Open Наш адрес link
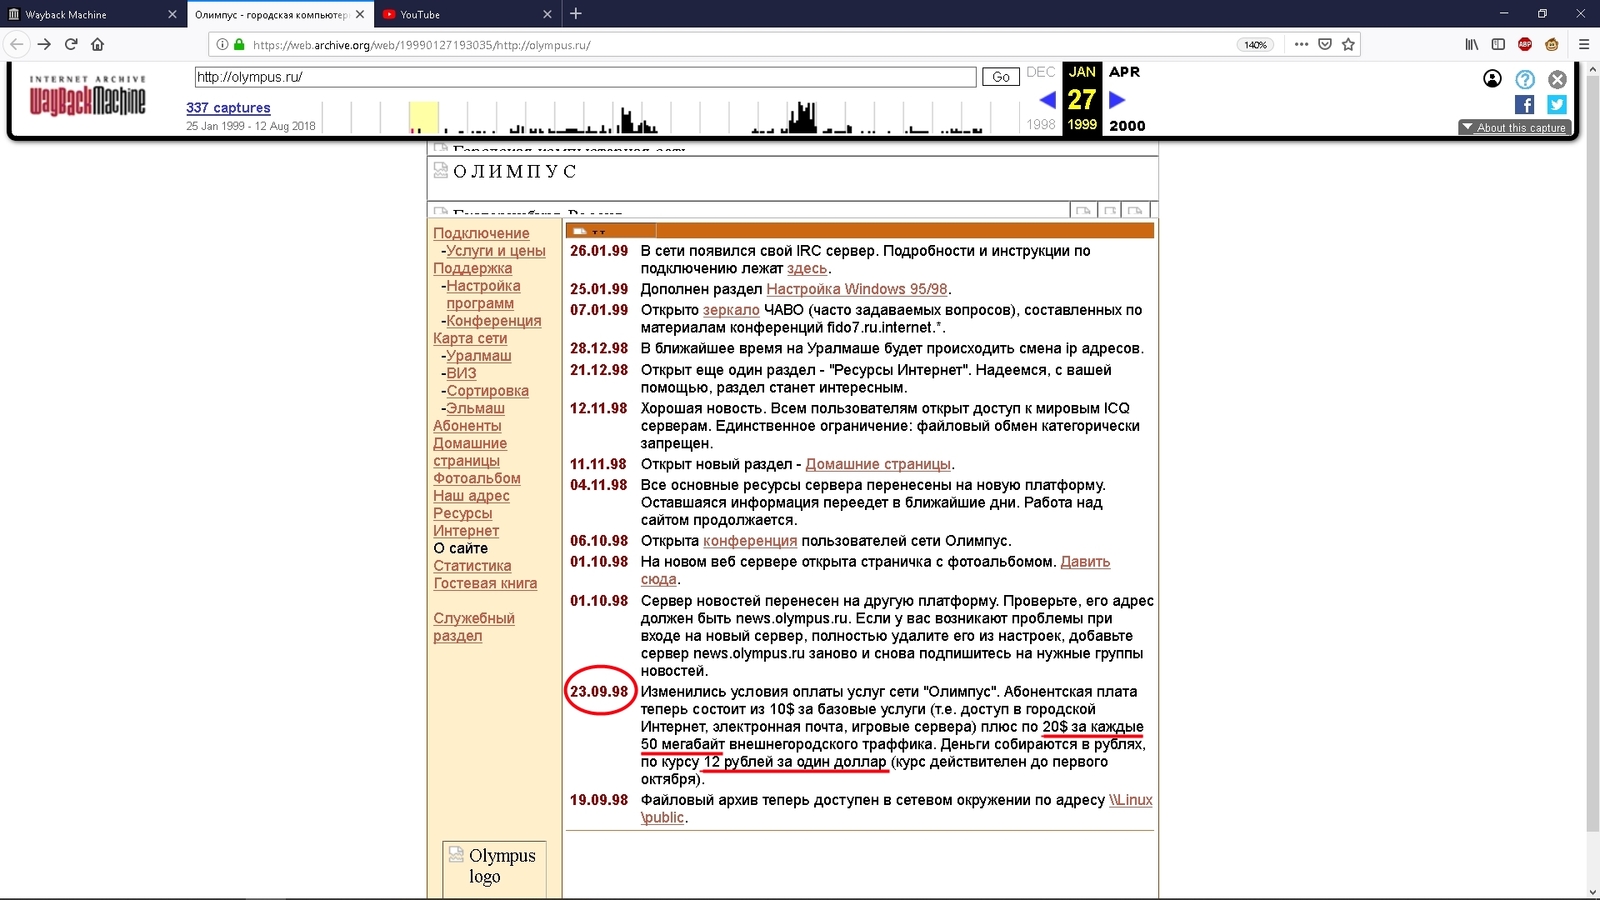 coord(471,496)
